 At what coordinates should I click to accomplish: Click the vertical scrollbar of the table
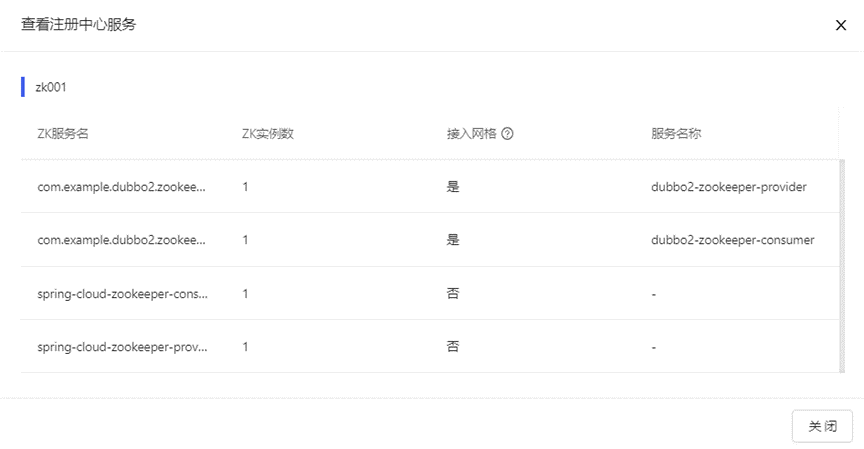coord(841,266)
